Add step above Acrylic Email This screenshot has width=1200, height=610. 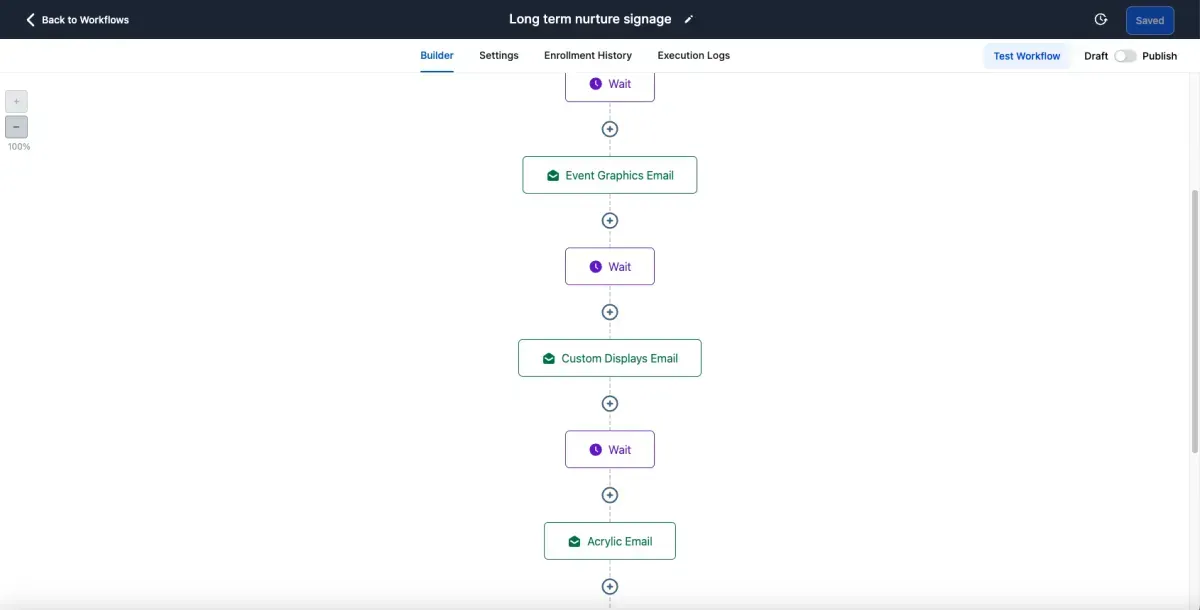[x=610, y=495]
